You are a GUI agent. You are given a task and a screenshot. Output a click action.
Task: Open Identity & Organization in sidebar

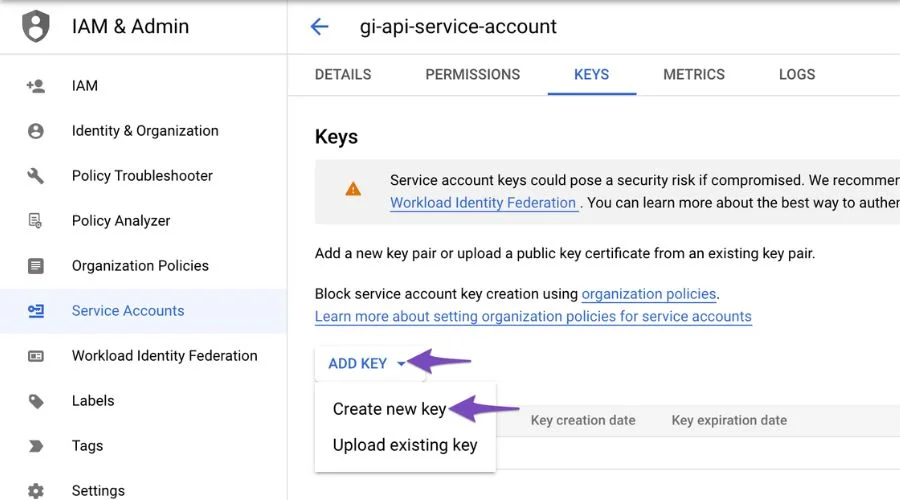point(143,131)
